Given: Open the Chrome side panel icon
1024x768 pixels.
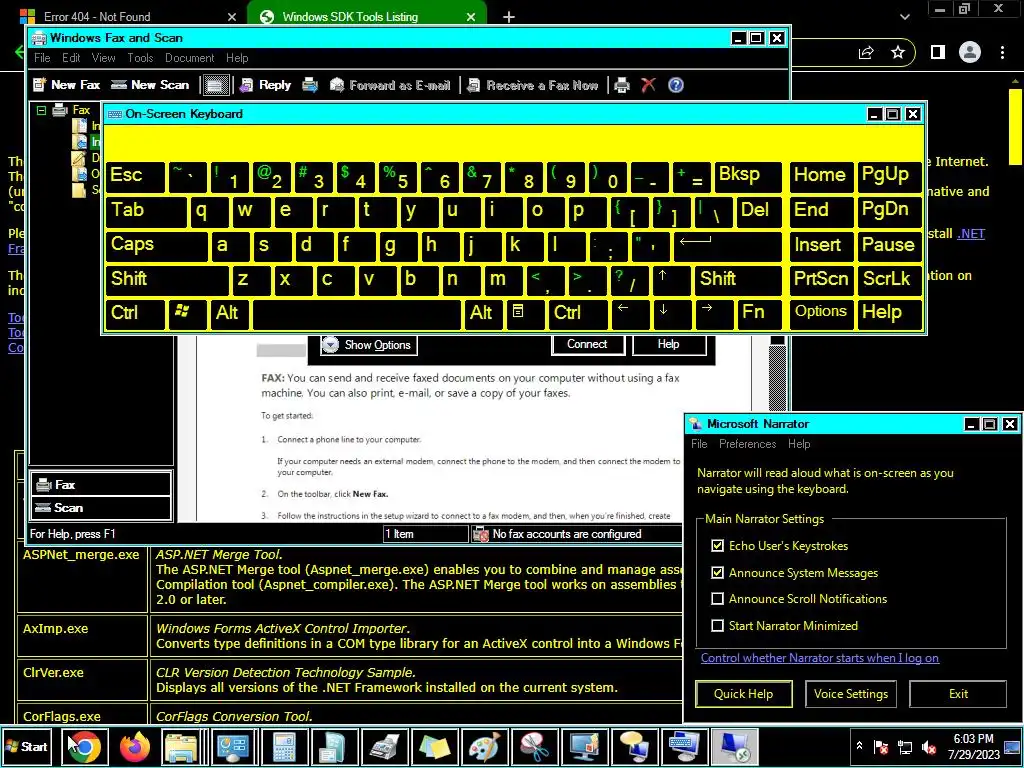Looking at the screenshot, I should click(x=938, y=52).
